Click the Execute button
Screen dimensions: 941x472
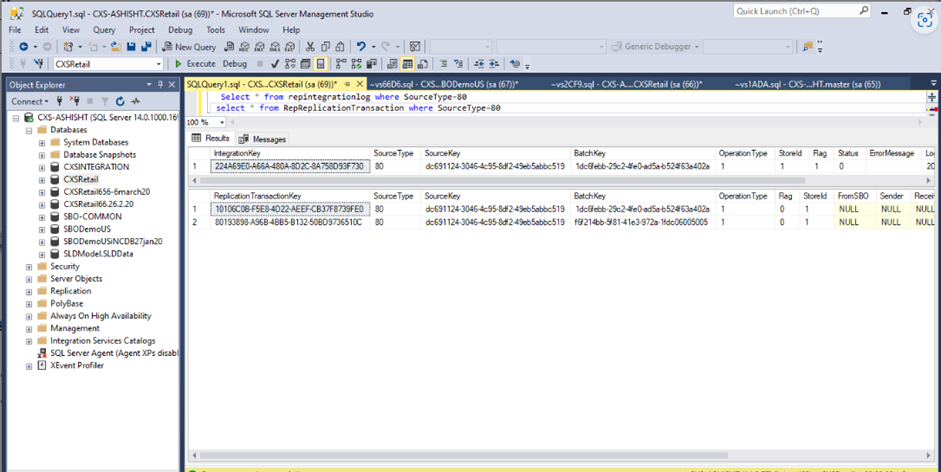pyautogui.click(x=195, y=64)
